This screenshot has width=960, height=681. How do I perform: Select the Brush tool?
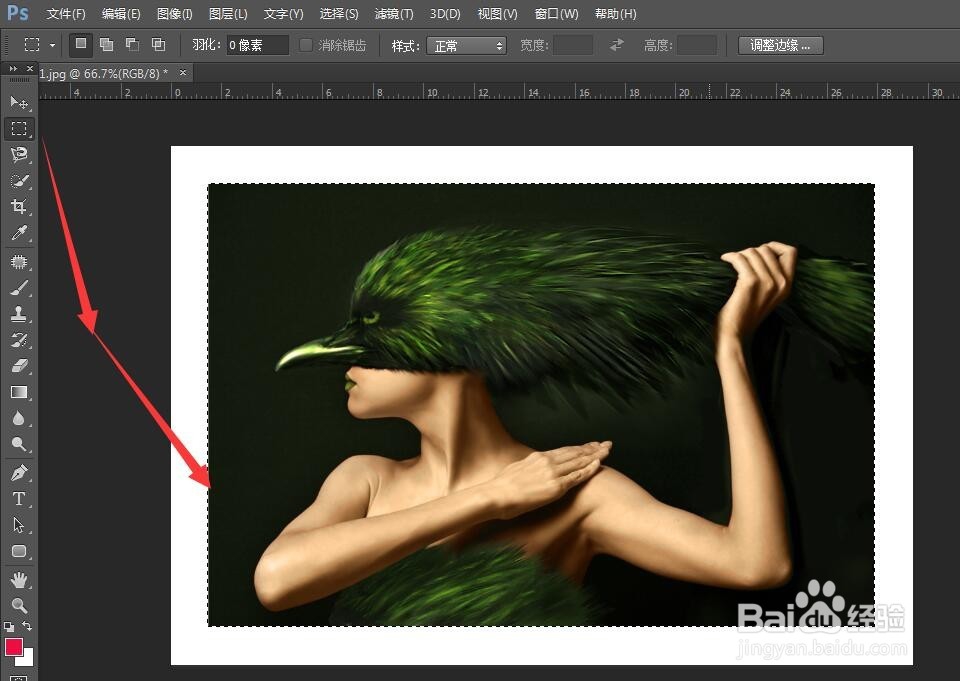point(19,288)
